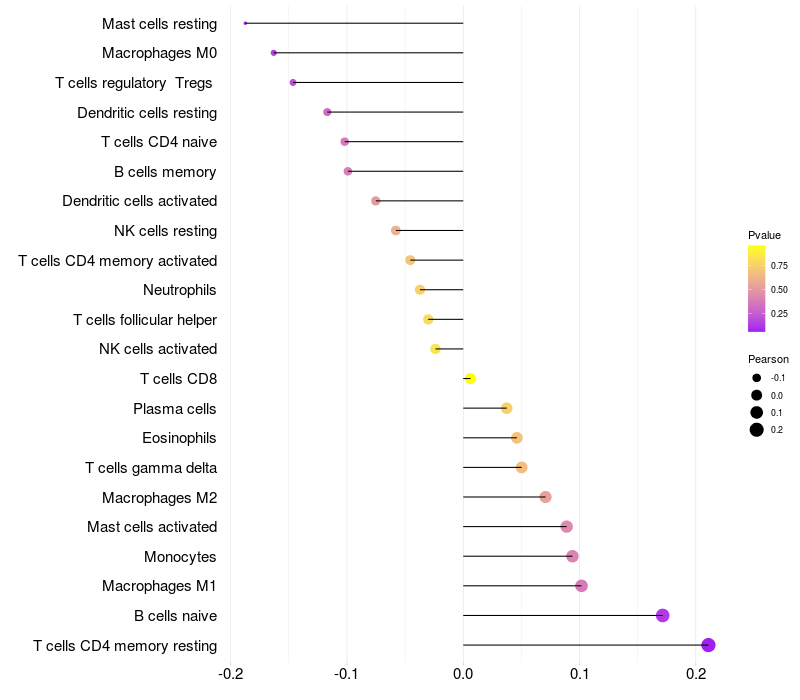The height and width of the screenshot is (700, 800).
Task: Select the Mast cells resting data point
Action: [245, 23]
